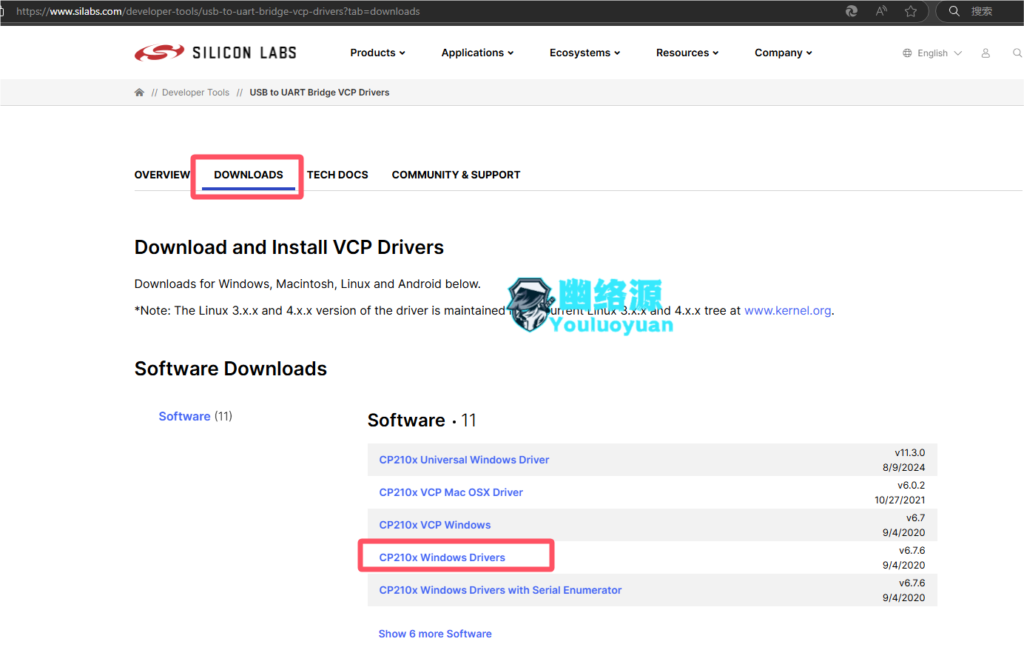Expand the Ecosystems menu

(x=584, y=52)
